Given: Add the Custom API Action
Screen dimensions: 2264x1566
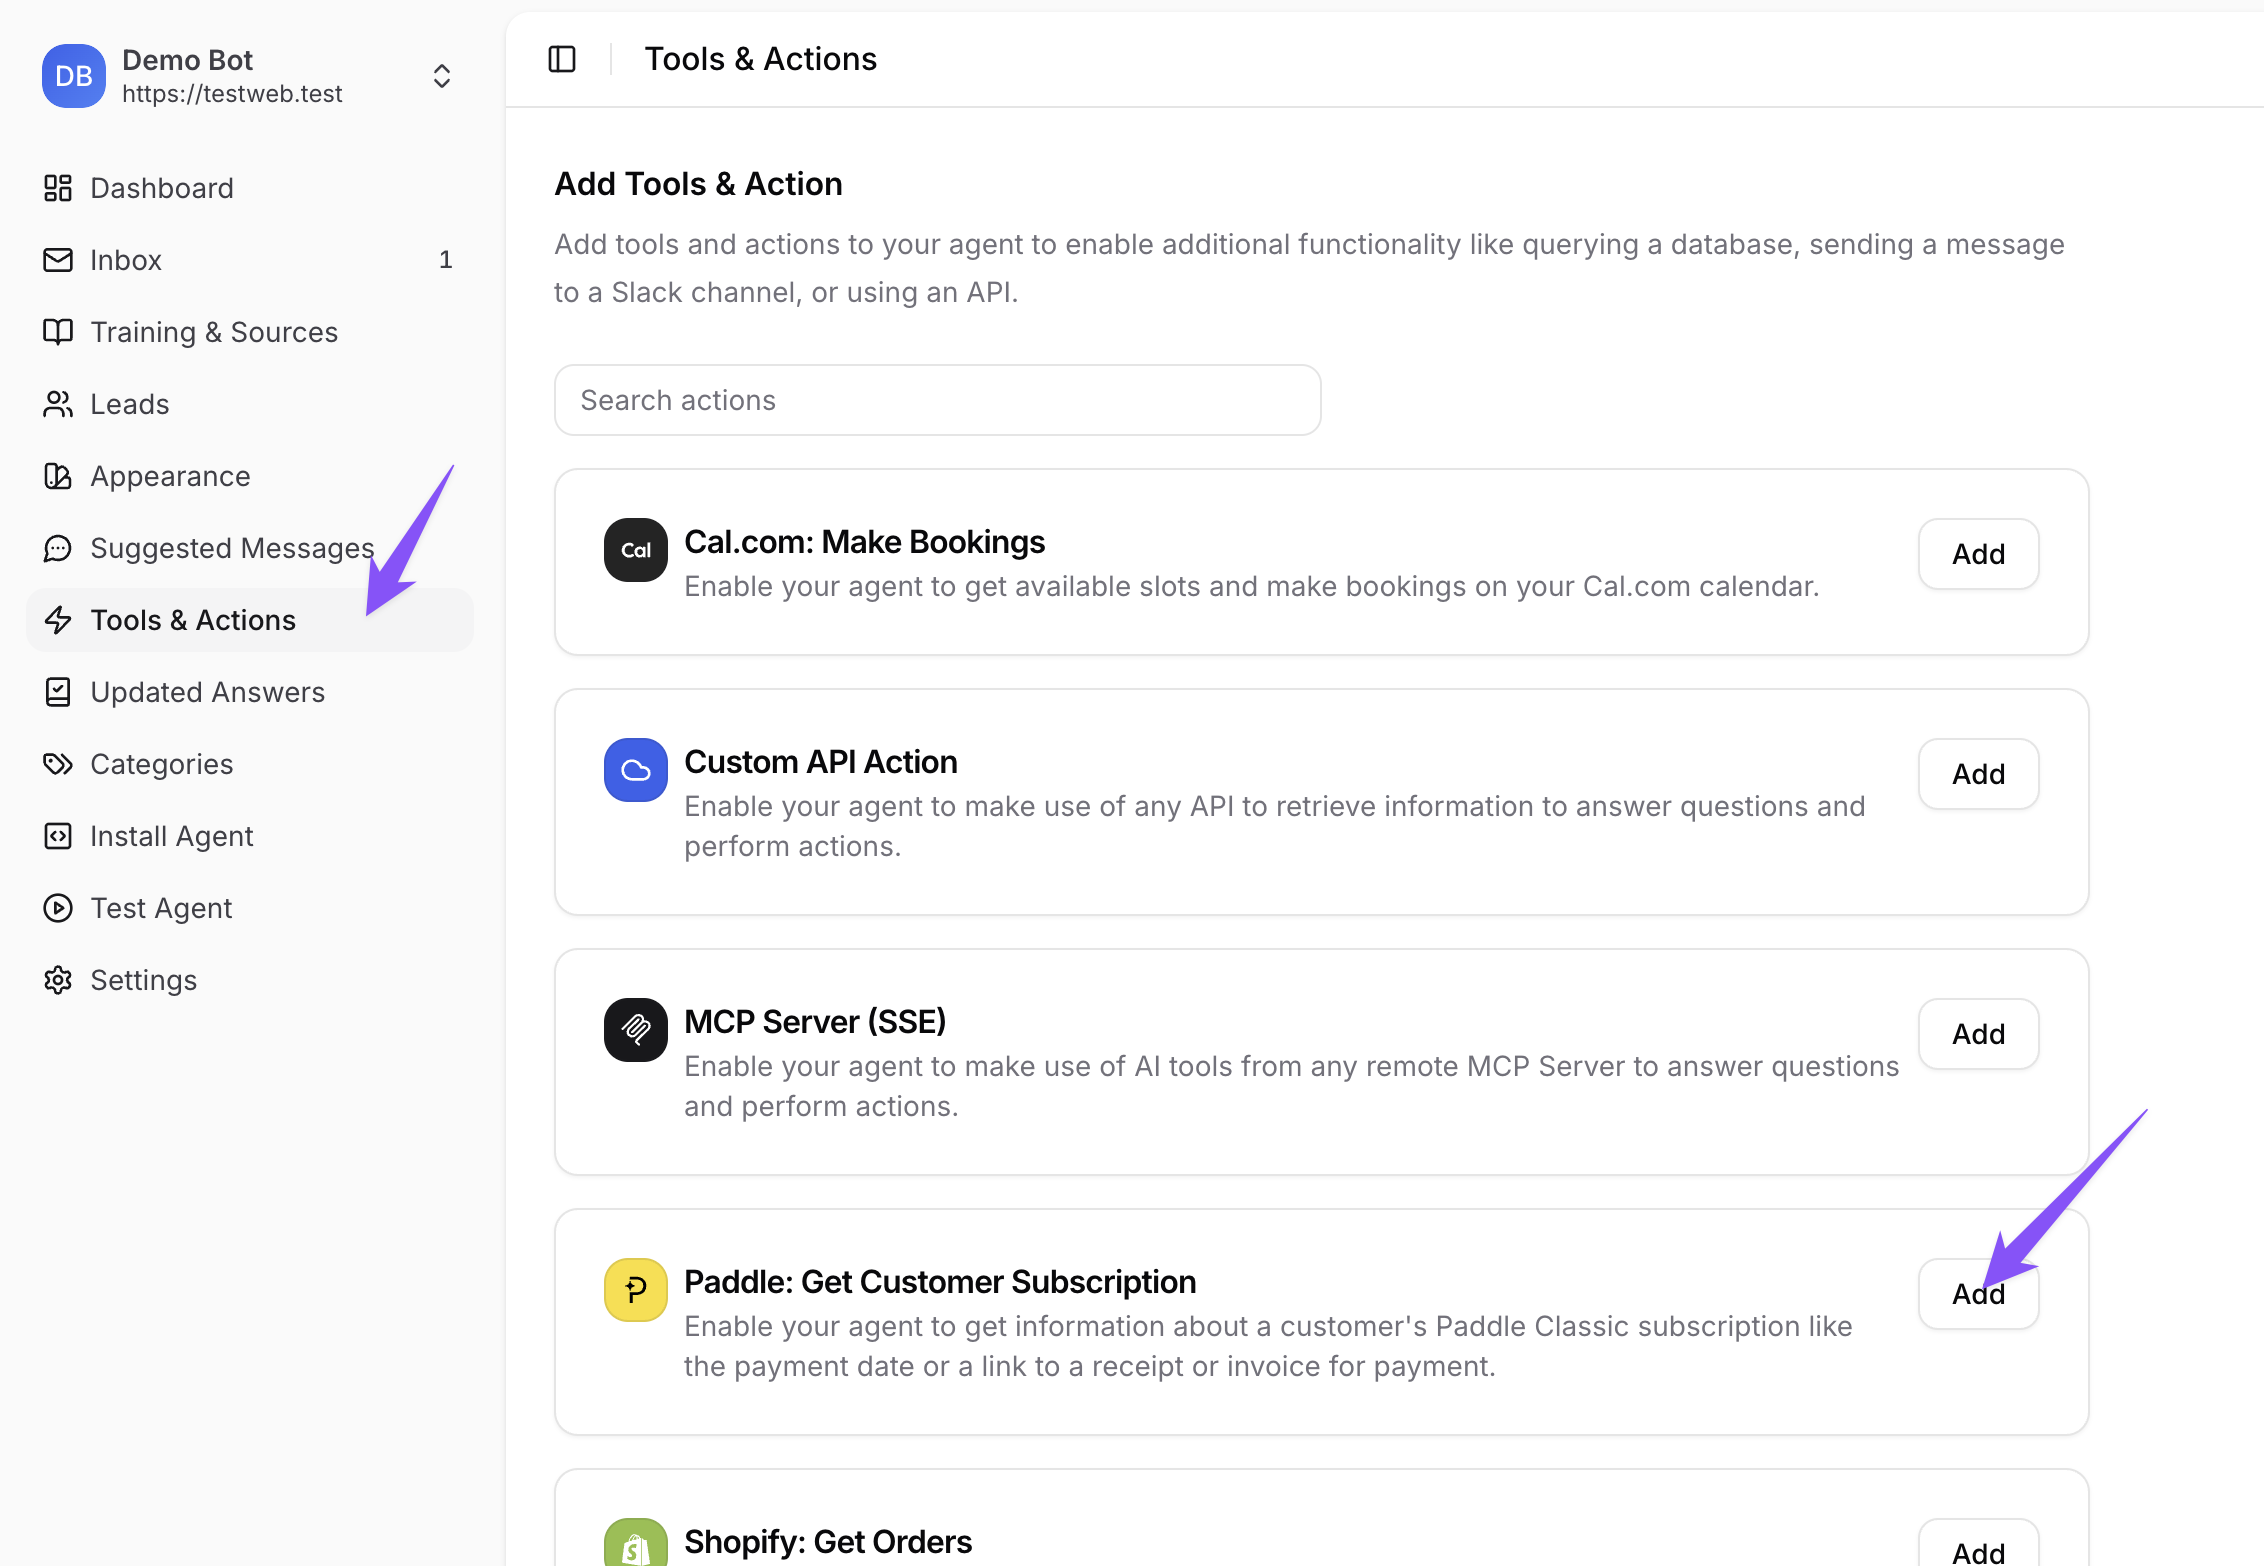Looking at the screenshot, I should (x=1978, y=774).
